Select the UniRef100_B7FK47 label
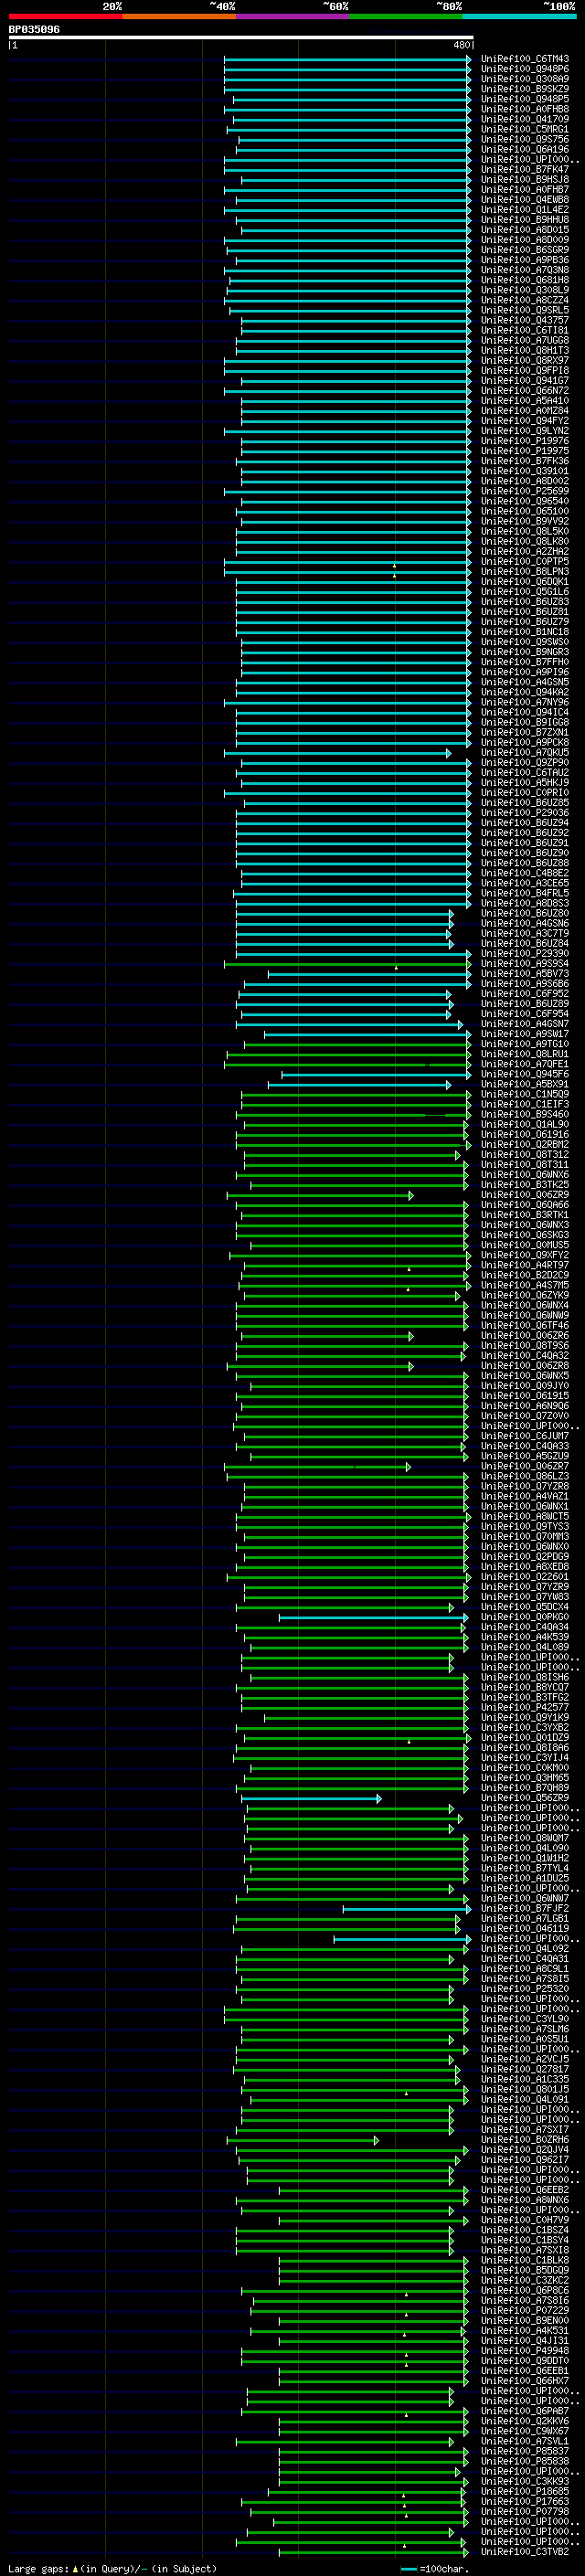The height and width of the screenshot is (2576, 585). click(x=525, y=170)
